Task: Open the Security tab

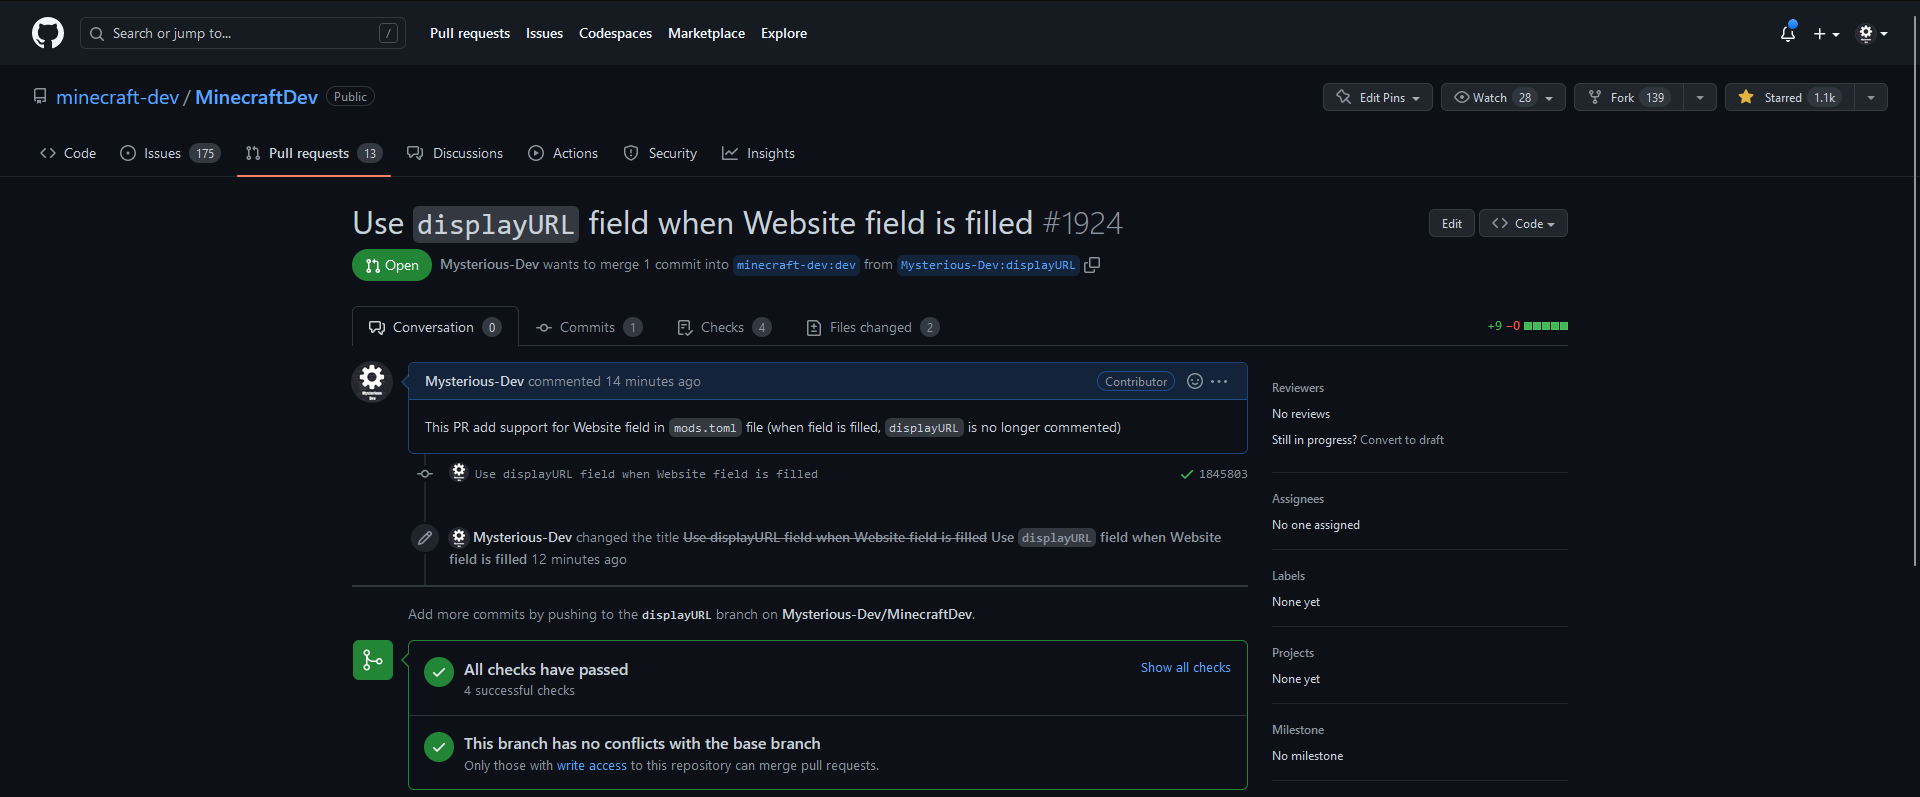Action: (660, 153)
